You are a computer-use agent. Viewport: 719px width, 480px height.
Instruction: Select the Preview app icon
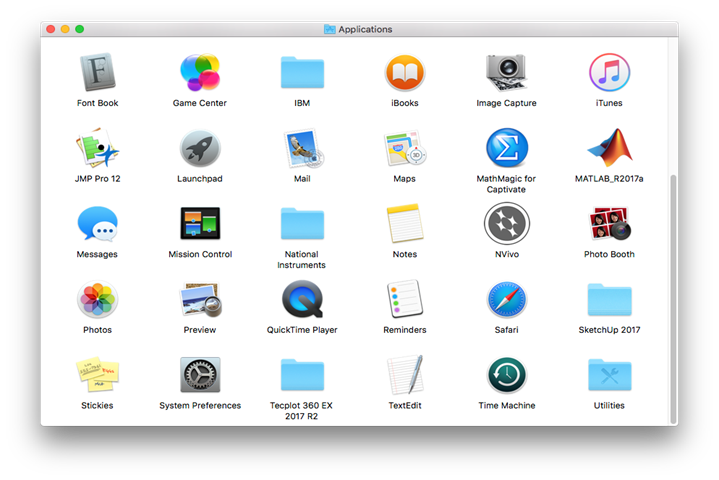(x=201, y=299)
